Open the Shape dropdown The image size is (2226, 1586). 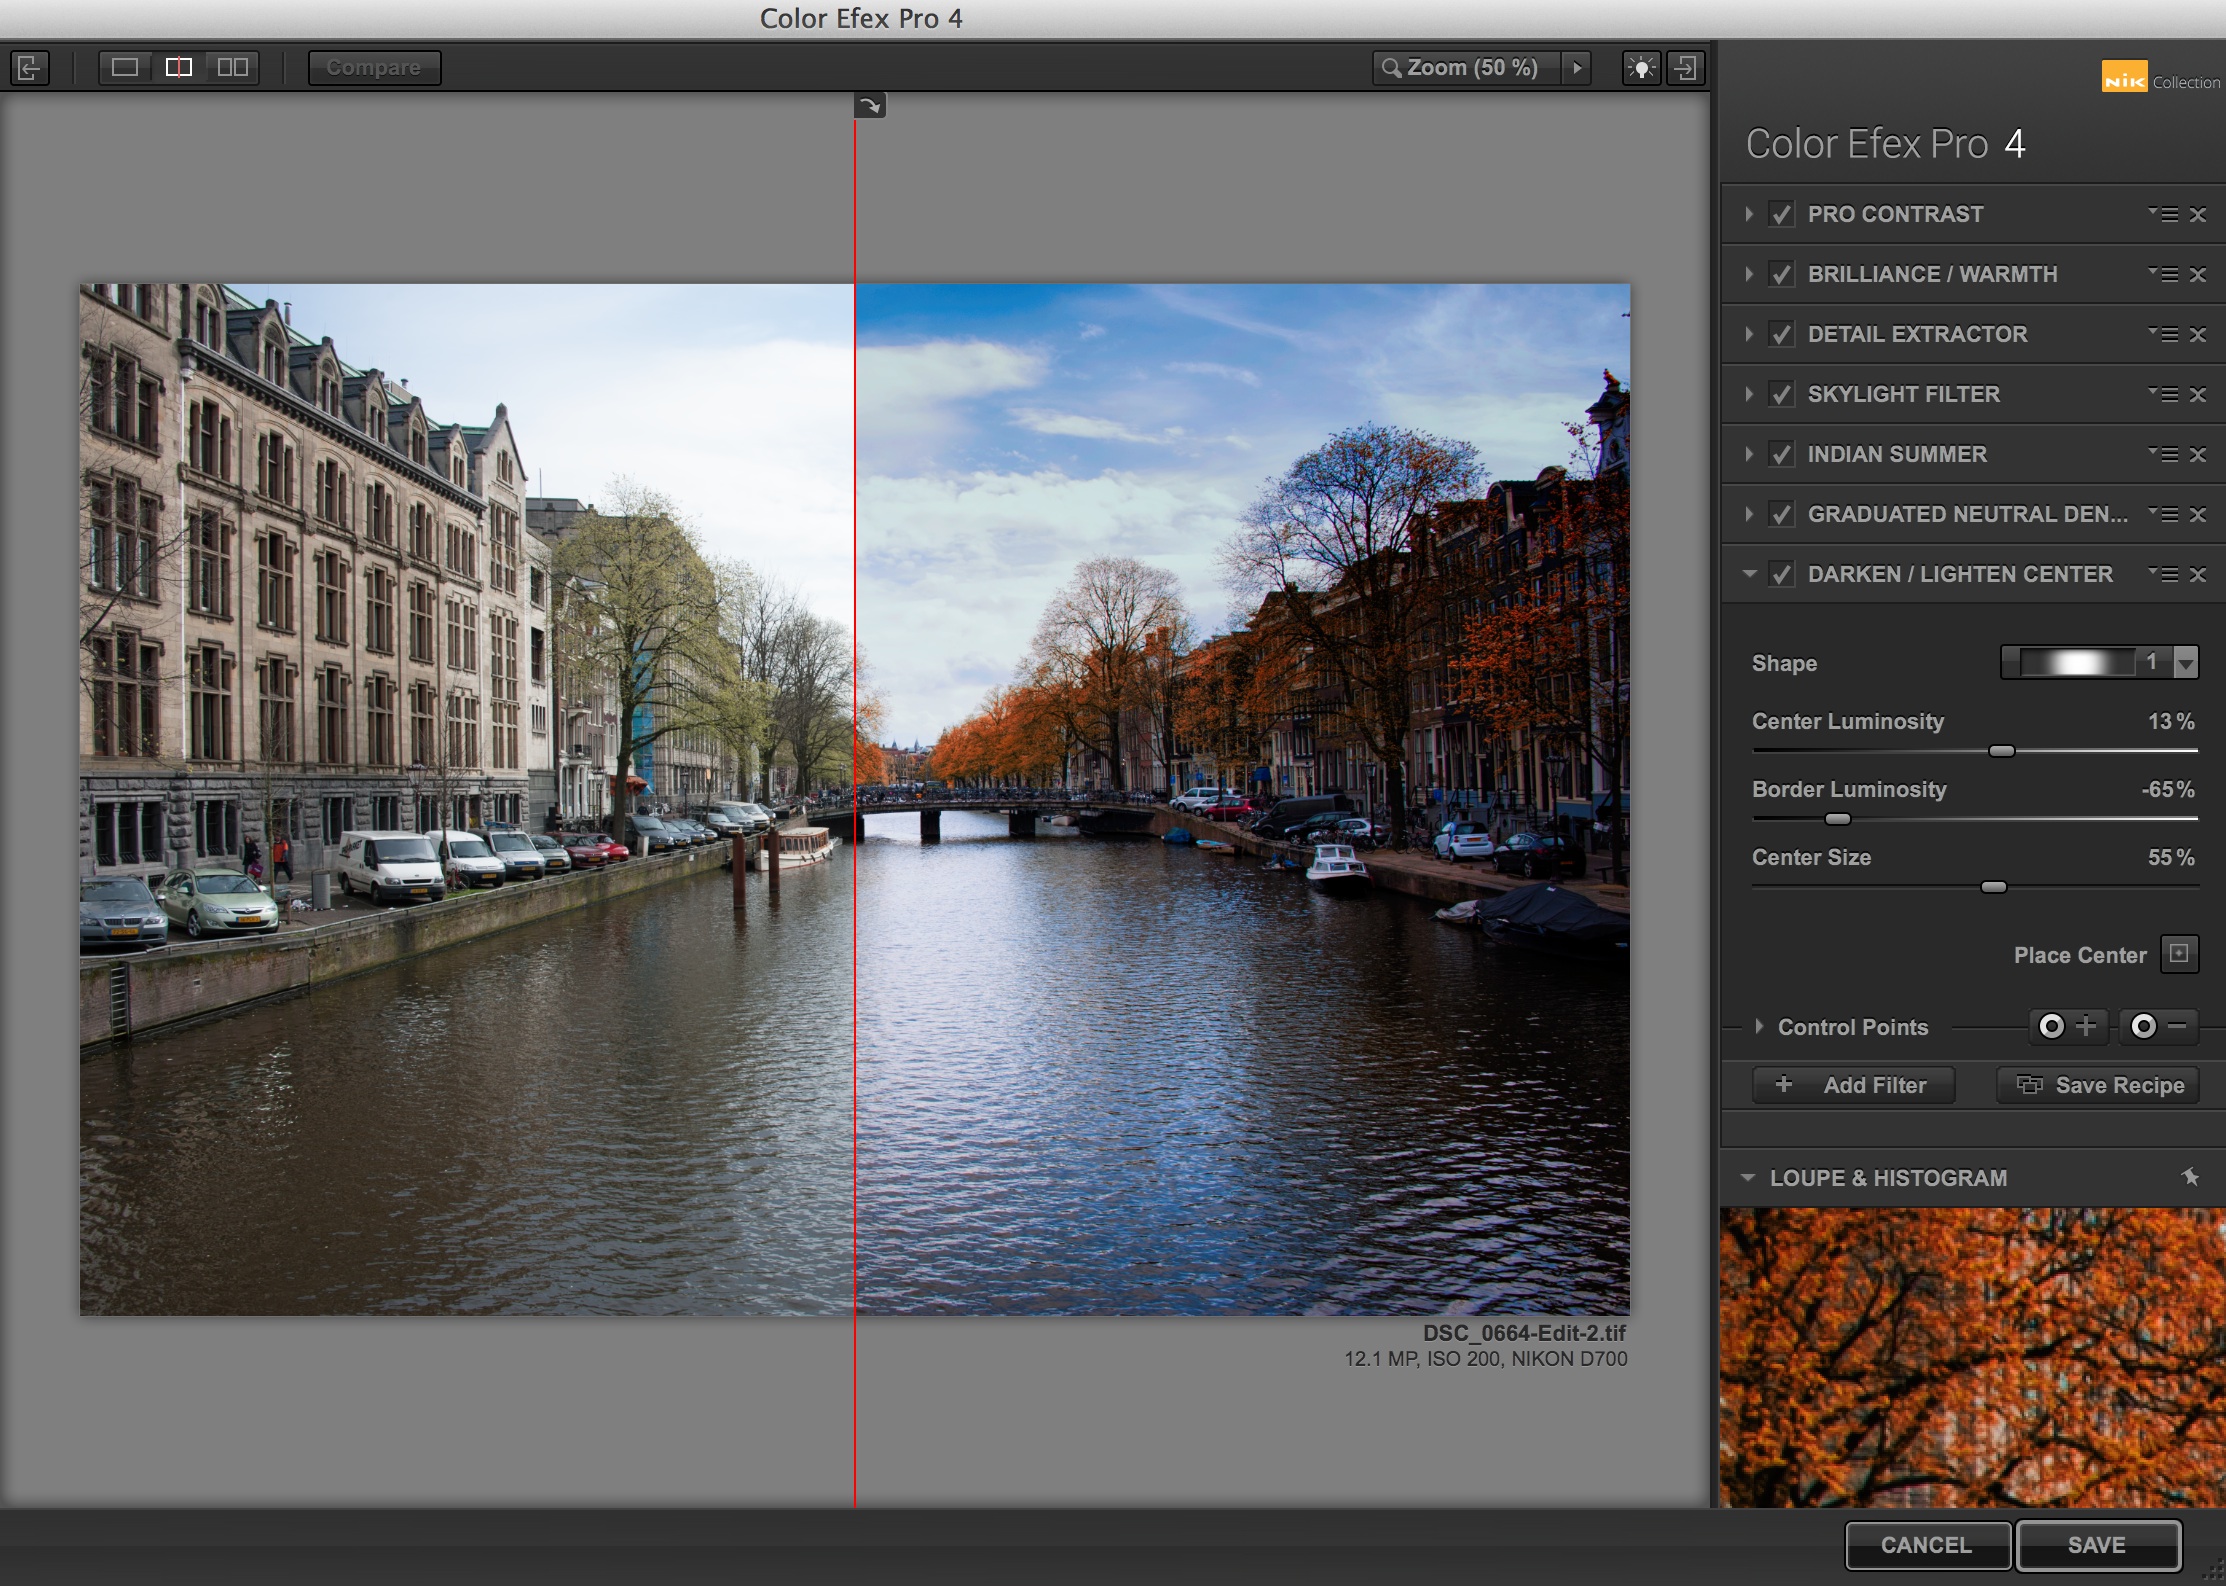point(2099,662)
